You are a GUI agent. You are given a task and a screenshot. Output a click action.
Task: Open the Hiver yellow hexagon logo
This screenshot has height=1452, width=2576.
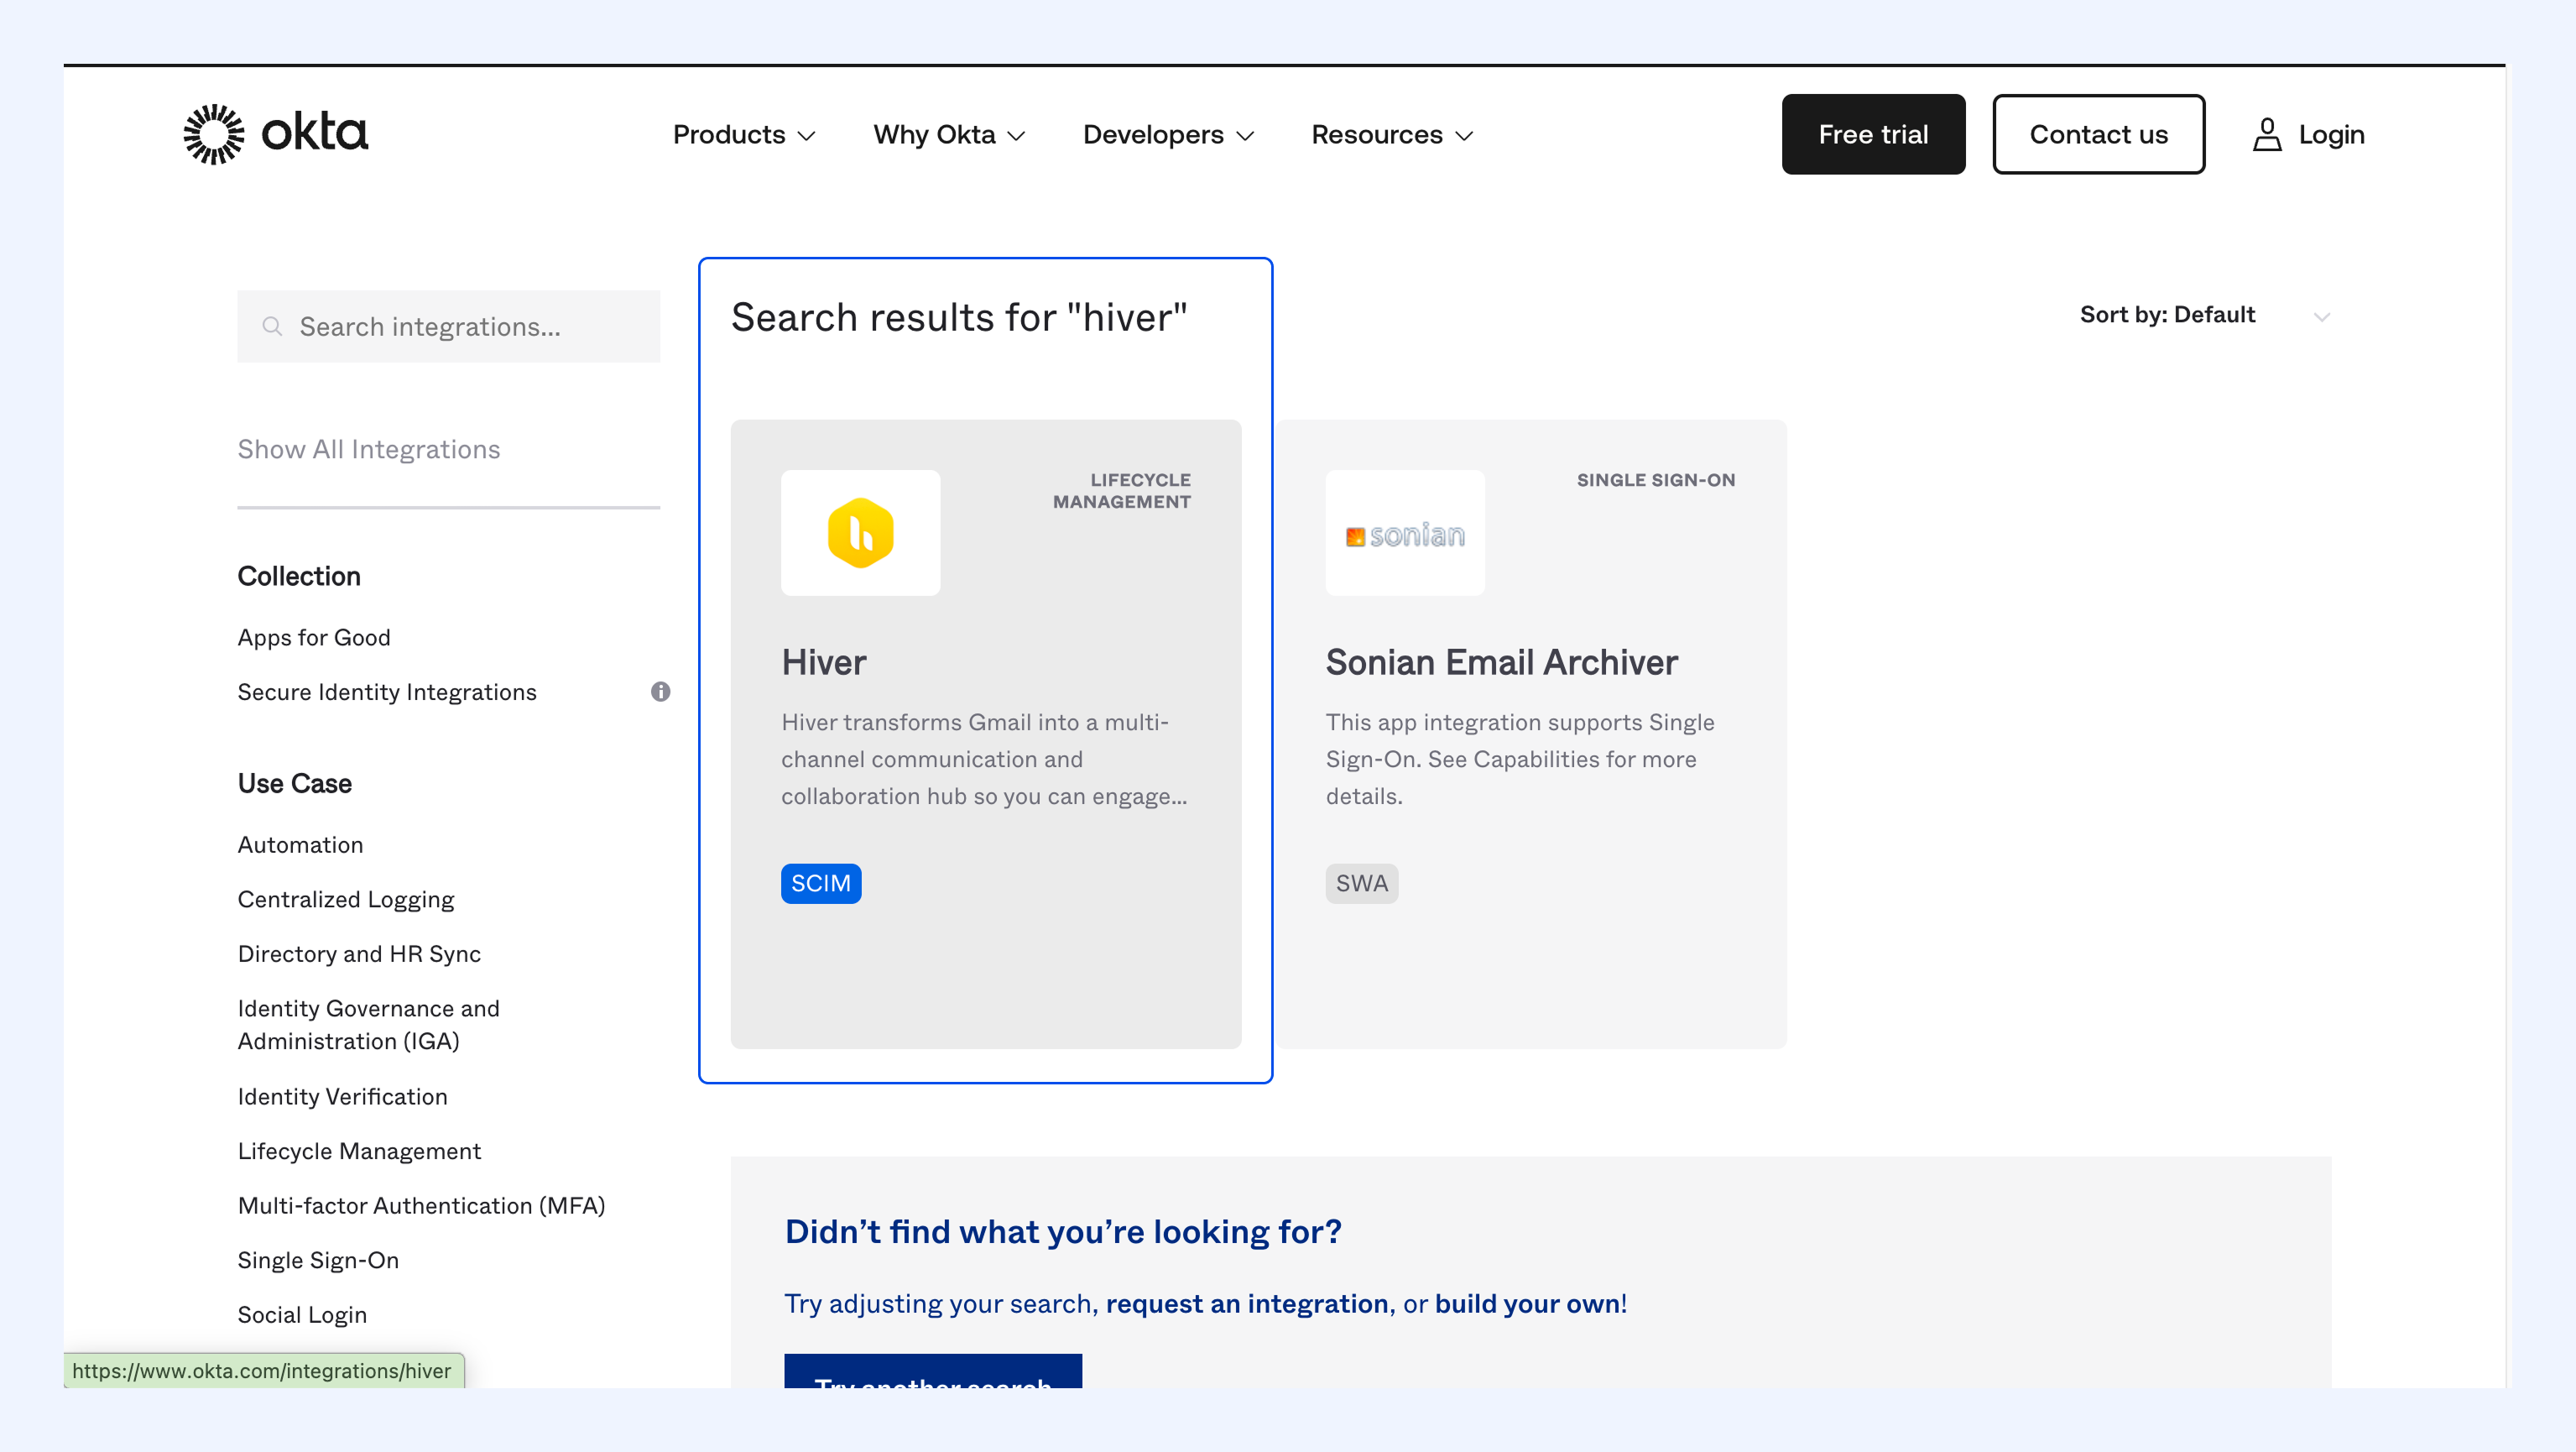(860, 533)
